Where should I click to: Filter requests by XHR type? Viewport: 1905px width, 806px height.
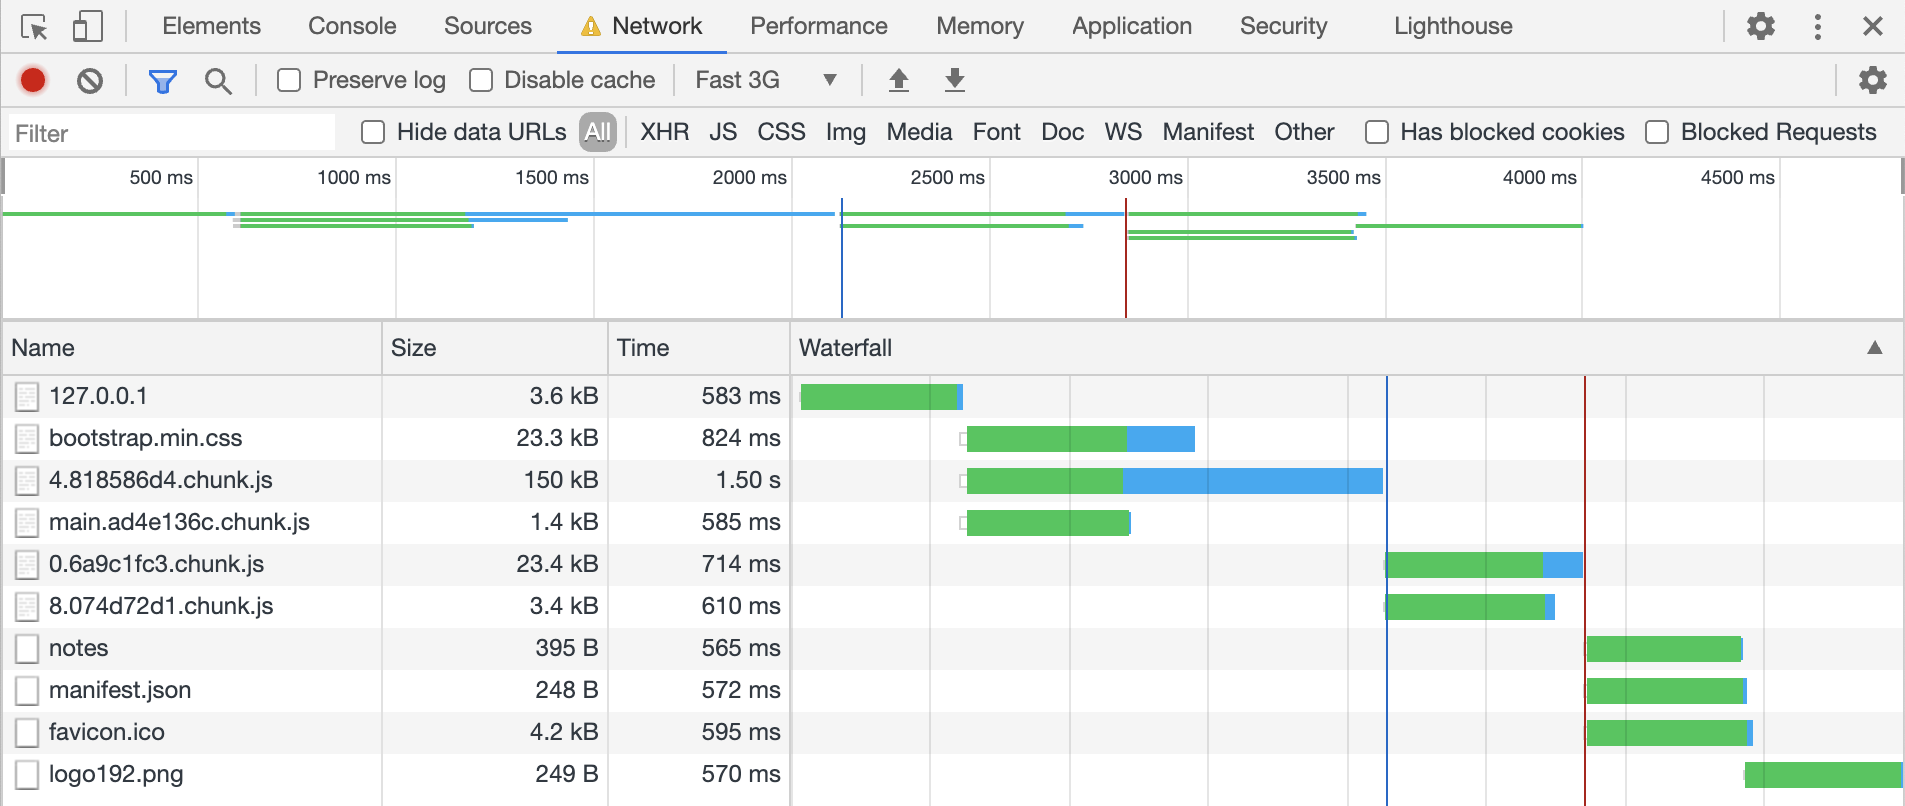[x=664, y=132]
